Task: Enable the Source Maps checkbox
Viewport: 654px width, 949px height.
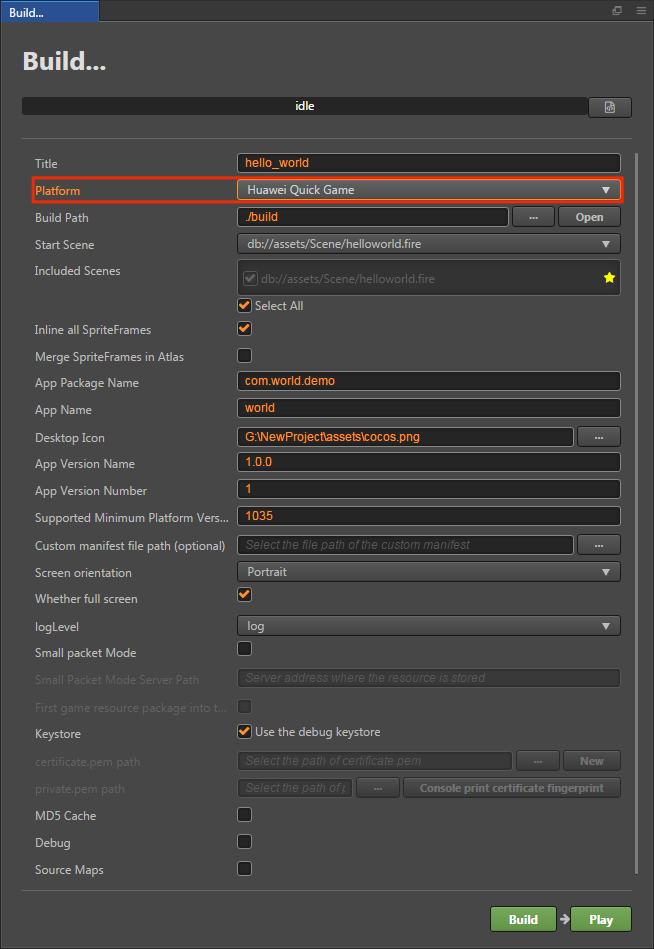Action: coord(244,869)
